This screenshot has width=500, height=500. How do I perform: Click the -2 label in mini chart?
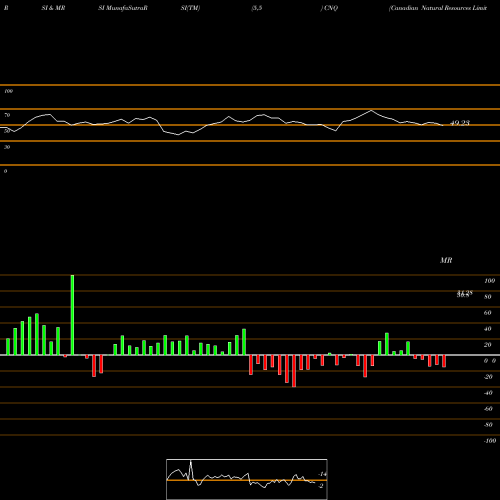click(321, 486)
